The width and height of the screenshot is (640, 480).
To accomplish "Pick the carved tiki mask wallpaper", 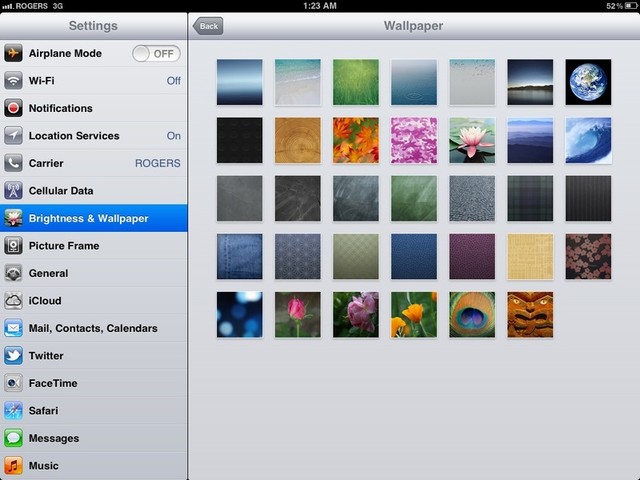I will click(x=530, y=315).
